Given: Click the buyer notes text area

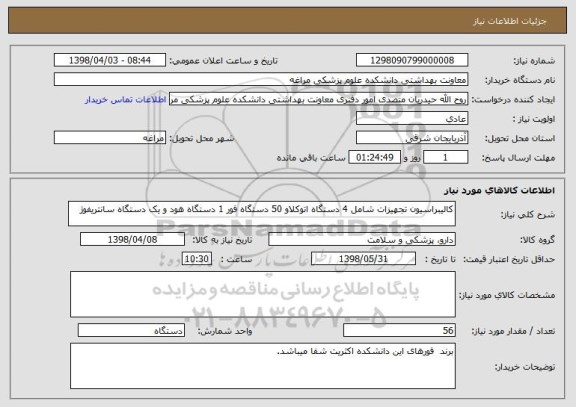Looking at the screenshot, I should 263,366.
